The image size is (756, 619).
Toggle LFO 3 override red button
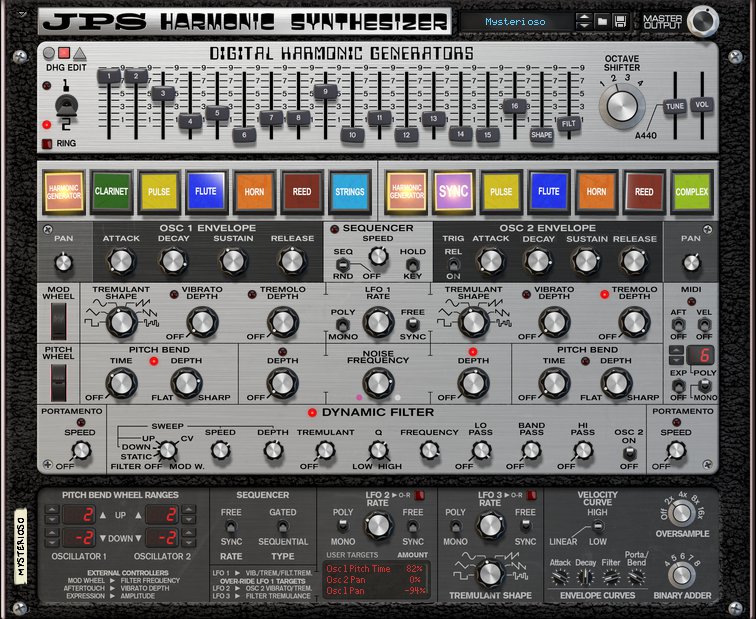pyautogui.click(x=531, y=495)
